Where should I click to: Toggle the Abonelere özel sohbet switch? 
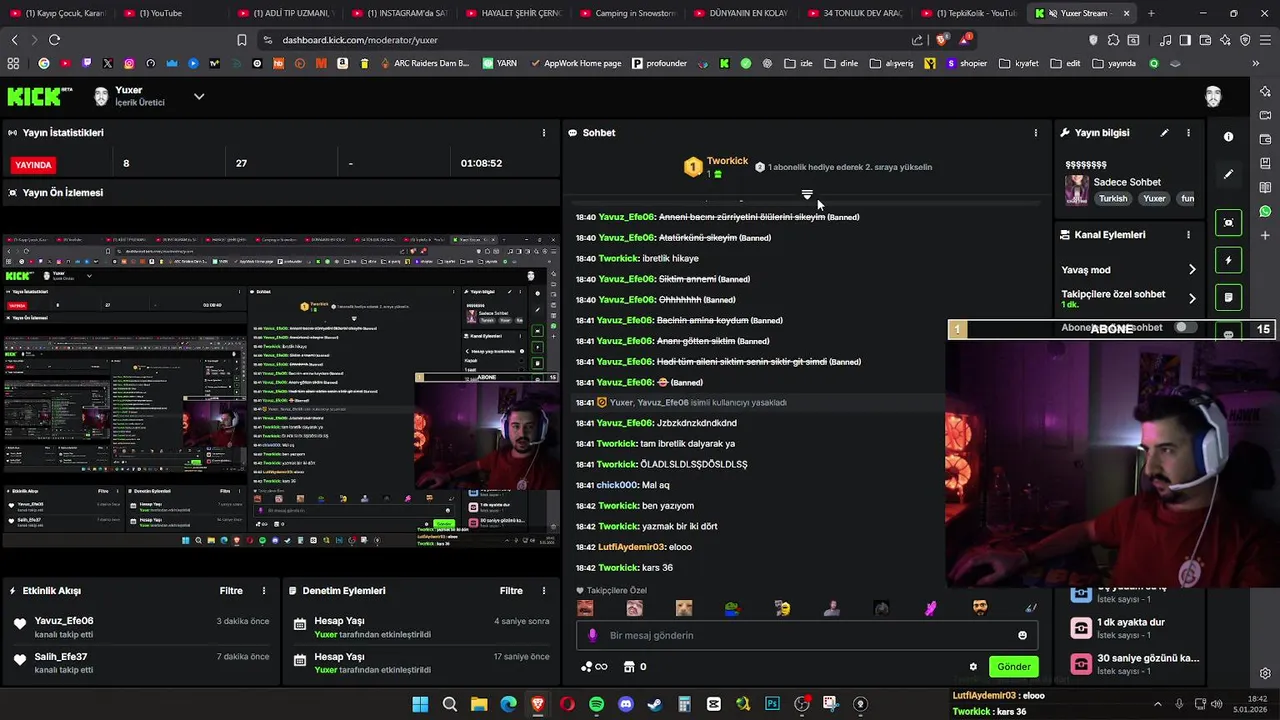[1184, 327]
